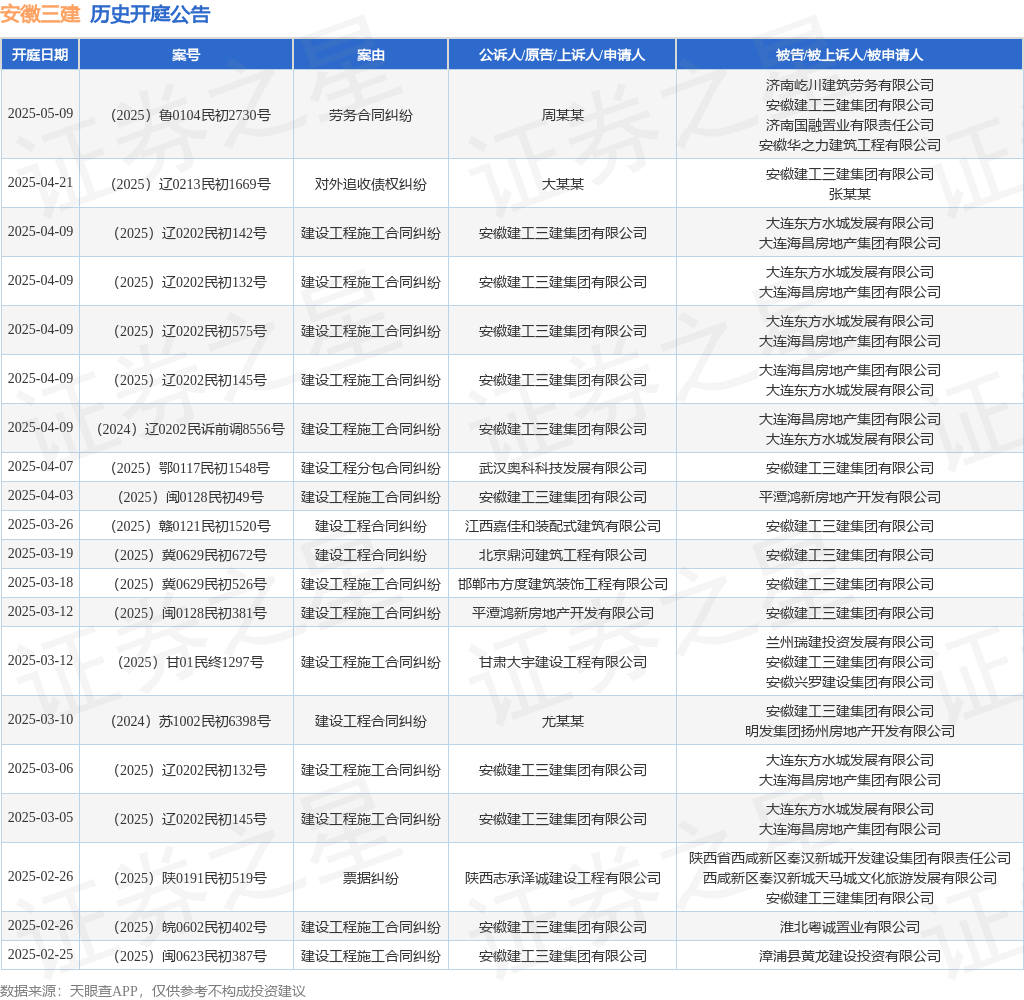Viewport: 1024px width, 1000px height.
Task: Click date cell 2025-03-18
Action: (40, 582)
